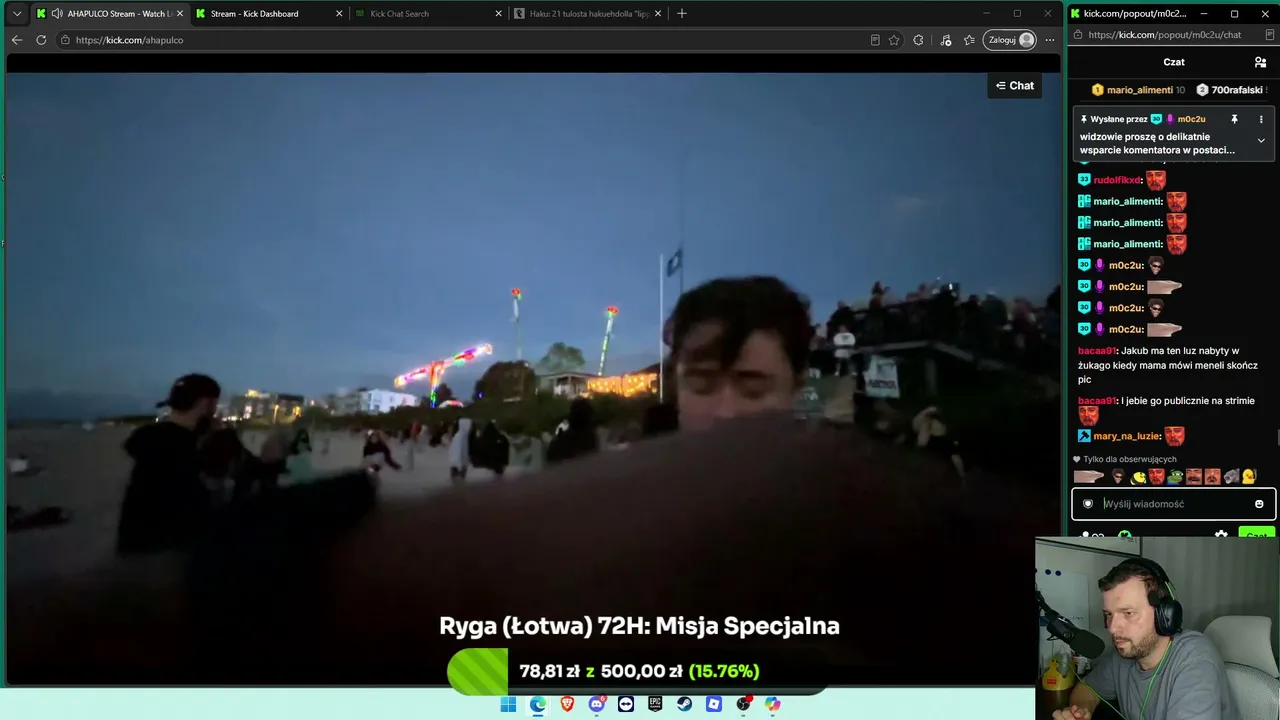Image resolution: width=1280 pixels, height=720 pixels.
Task: Mute the AHAPULCO Stream tab audio
Action: [x=57, y=14]
